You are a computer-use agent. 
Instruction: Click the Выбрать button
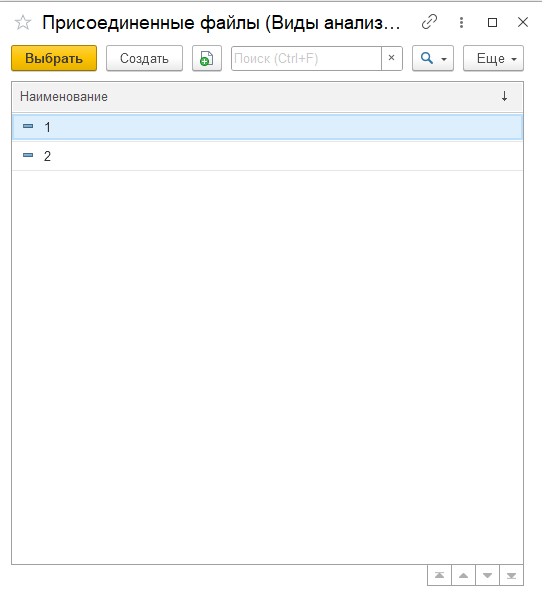[54, 58]
